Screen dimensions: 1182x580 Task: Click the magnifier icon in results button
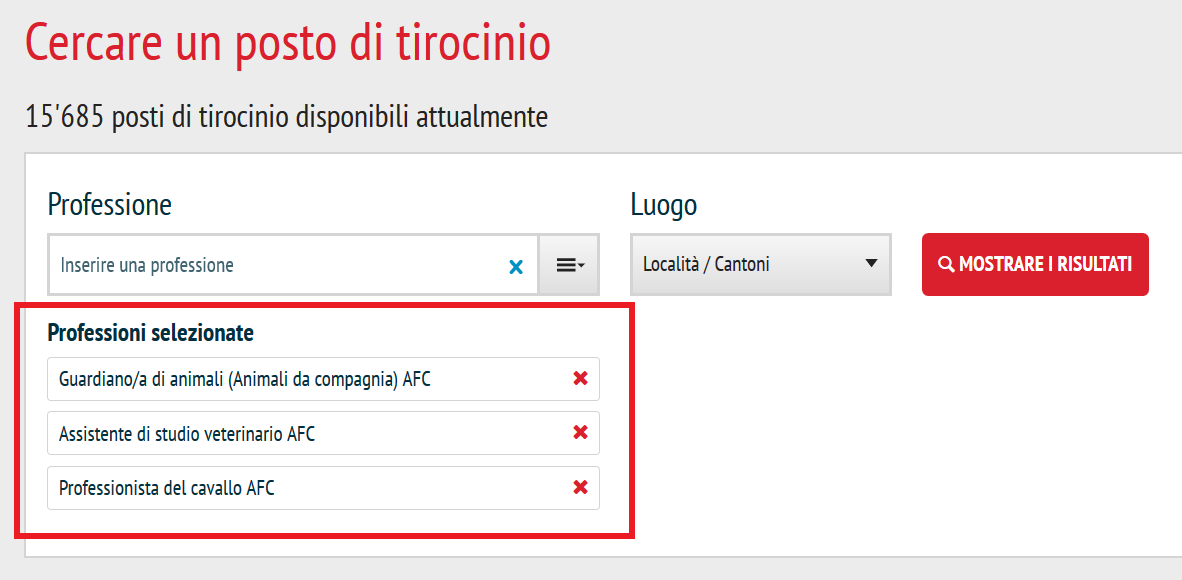(946, 265)
